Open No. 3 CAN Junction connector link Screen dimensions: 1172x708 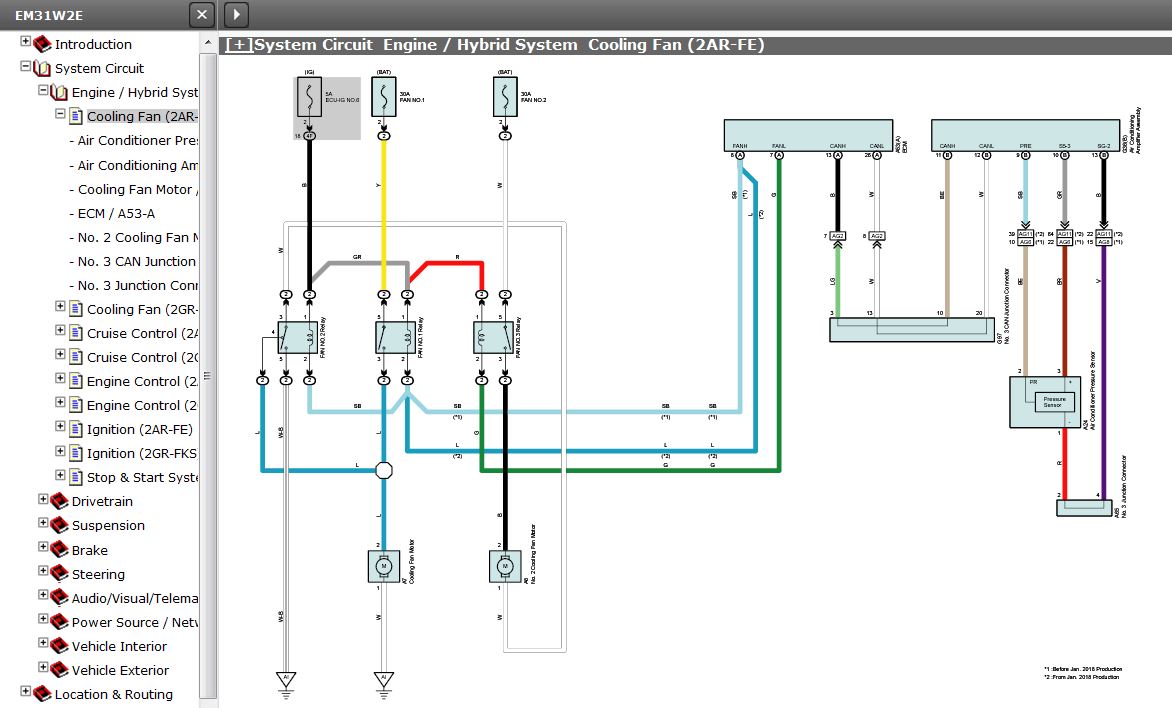click(136, 261)
